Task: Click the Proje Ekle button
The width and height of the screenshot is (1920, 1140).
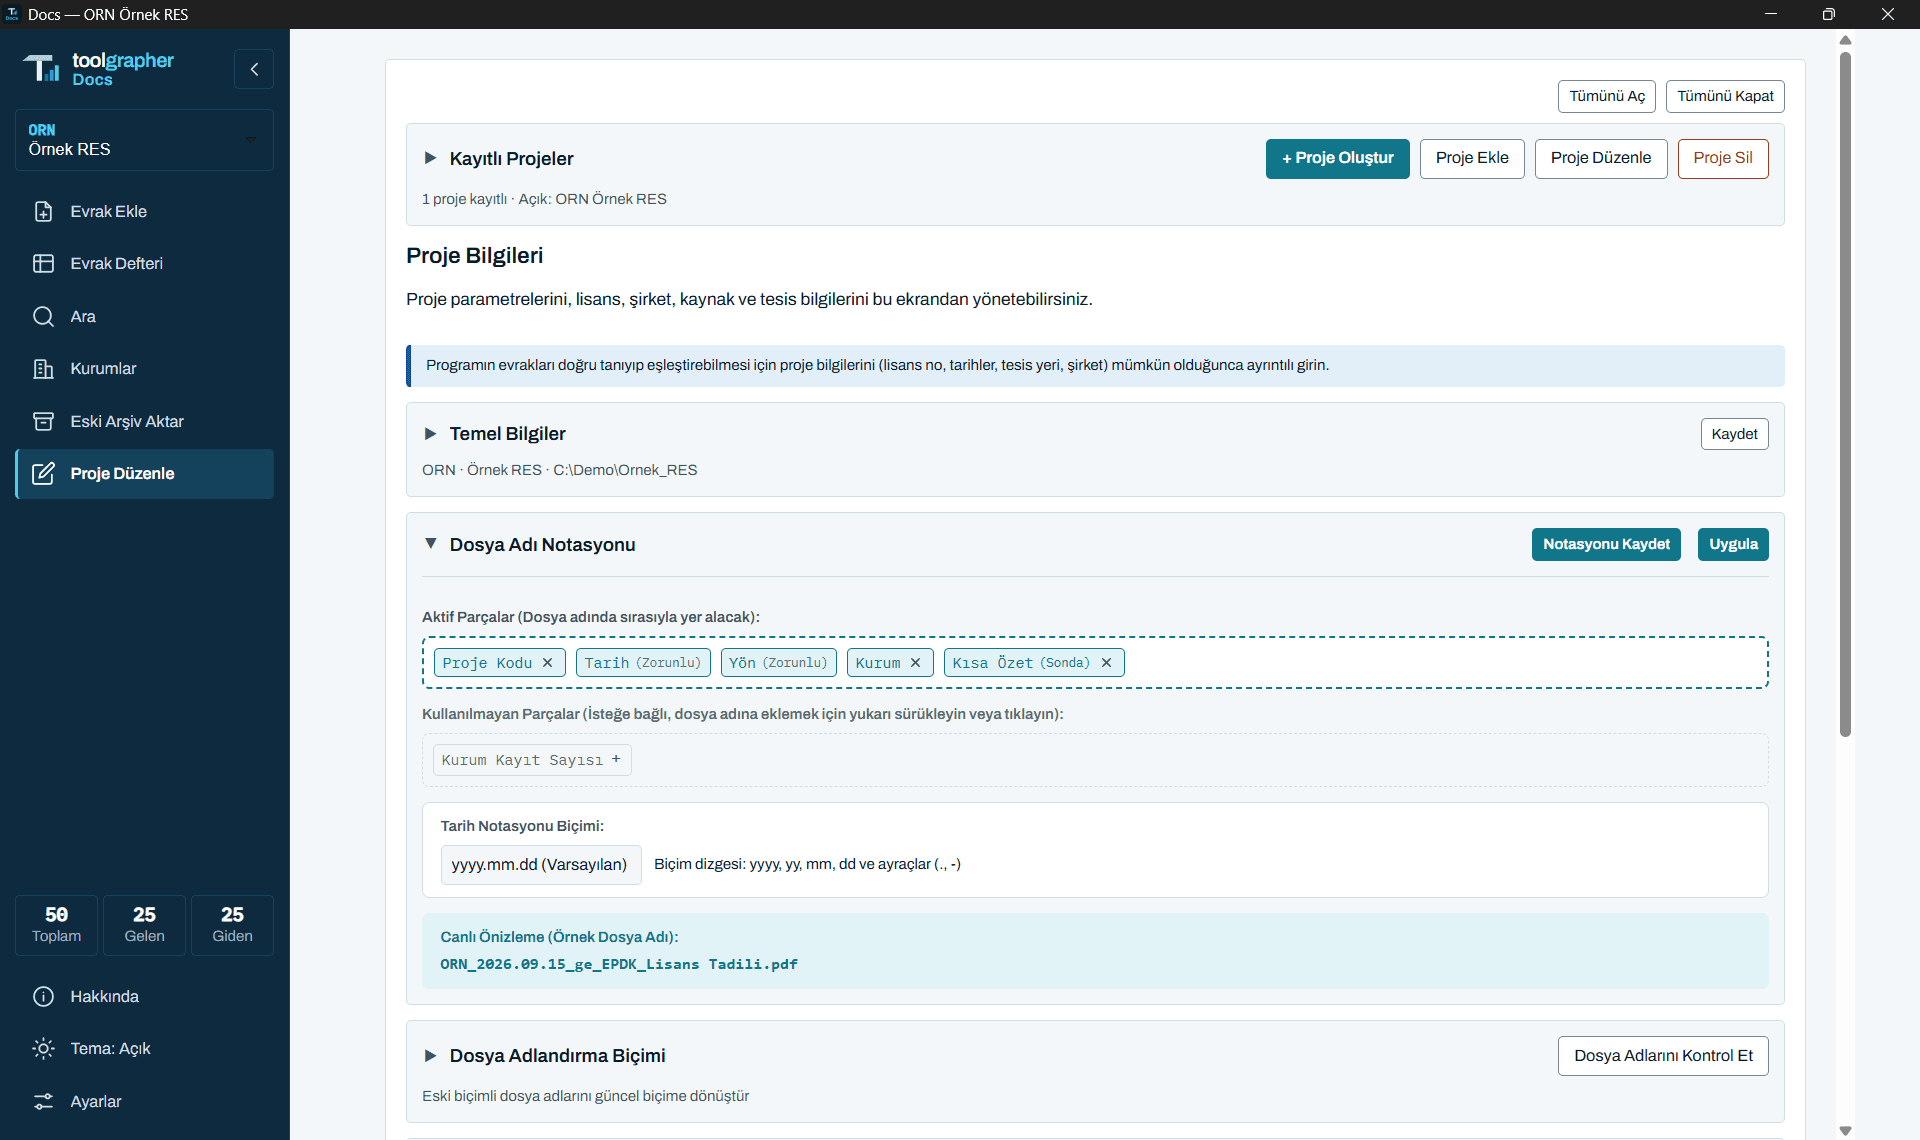Action: (x=1472, y=158)
